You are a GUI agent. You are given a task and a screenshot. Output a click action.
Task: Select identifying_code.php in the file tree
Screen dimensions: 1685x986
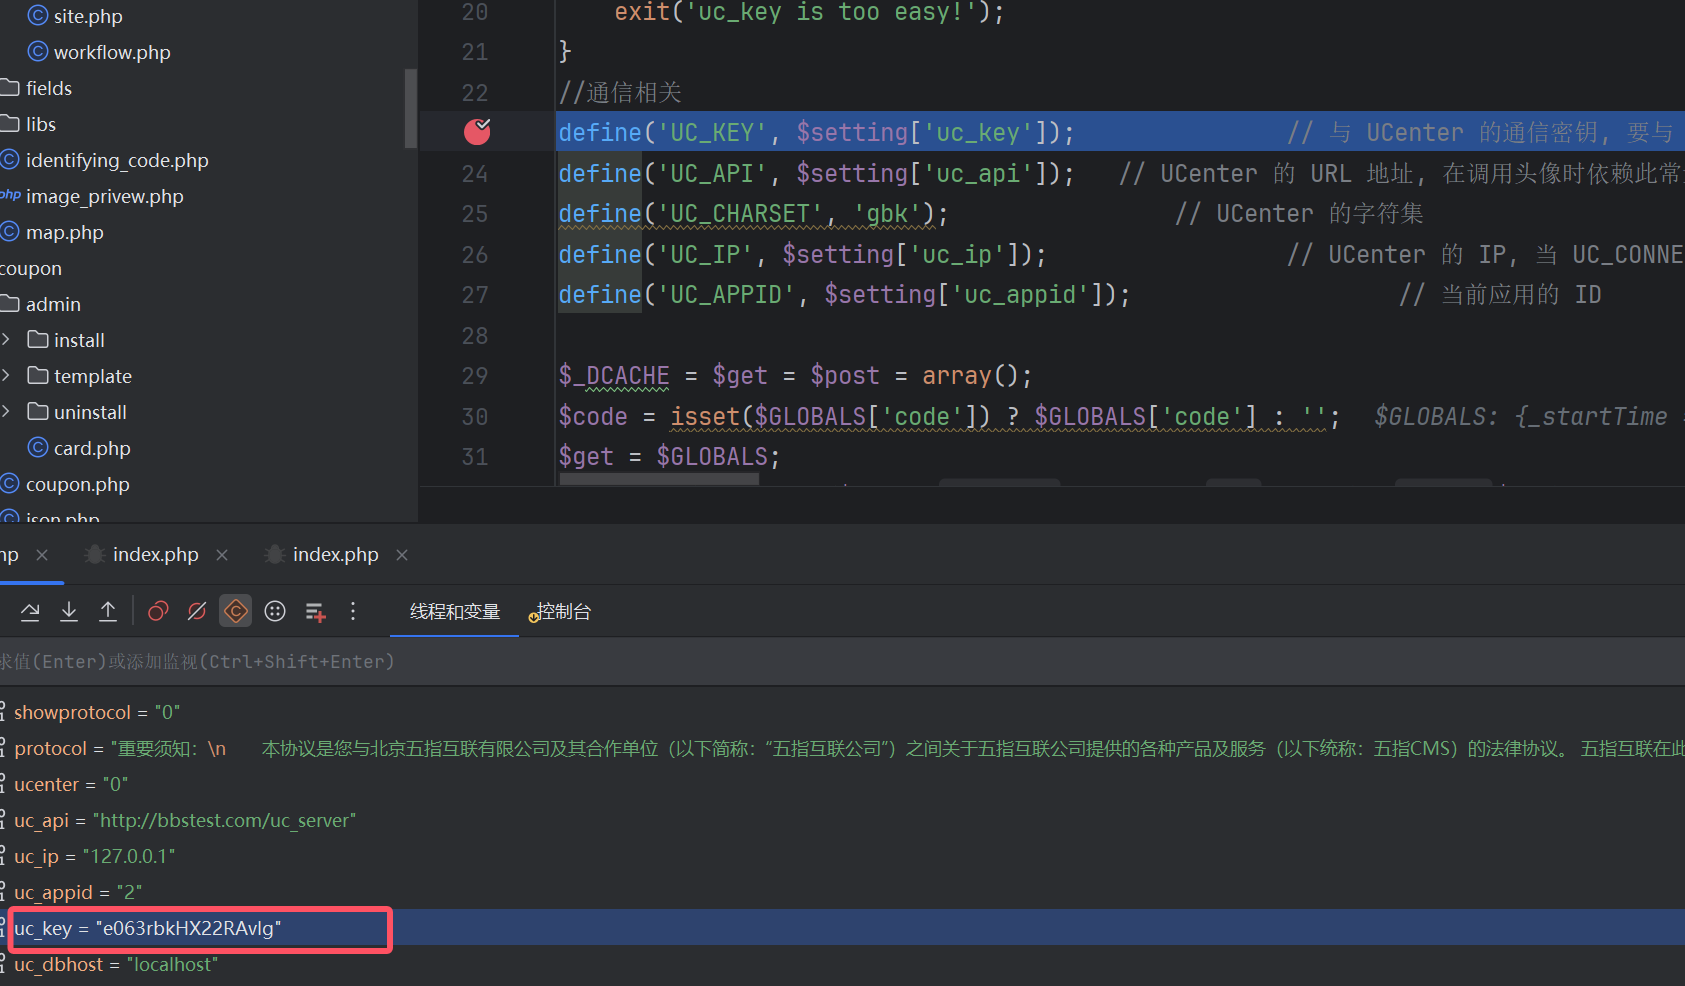[x=117, y=160]
